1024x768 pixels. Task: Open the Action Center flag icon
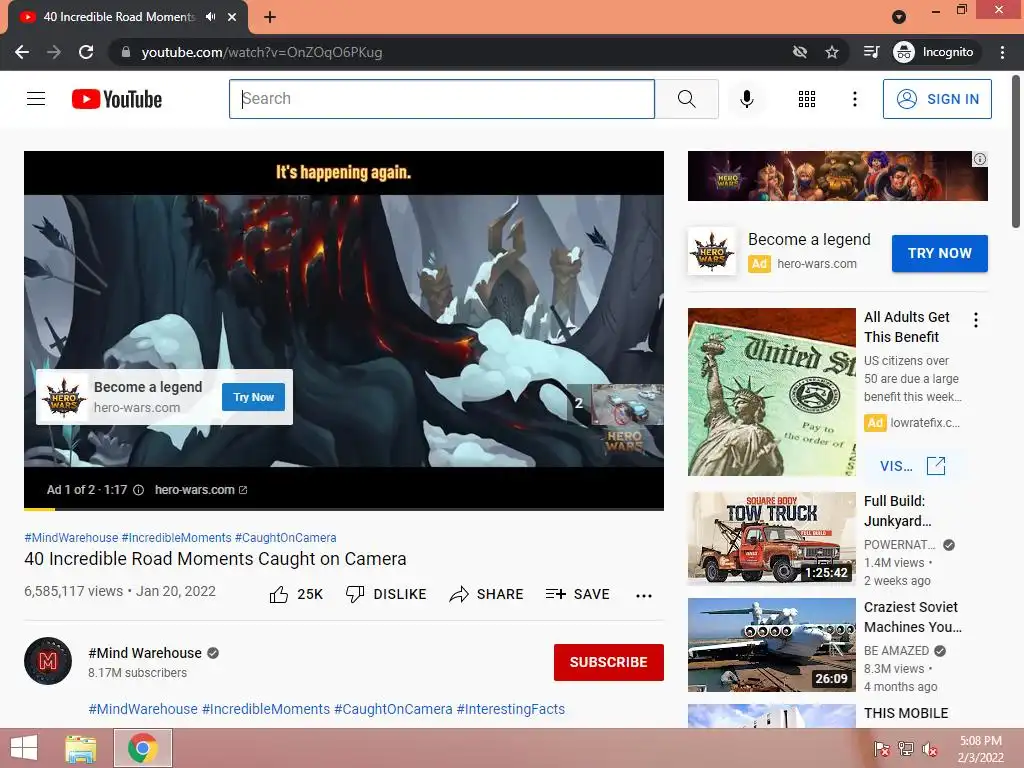pos(882,749)
